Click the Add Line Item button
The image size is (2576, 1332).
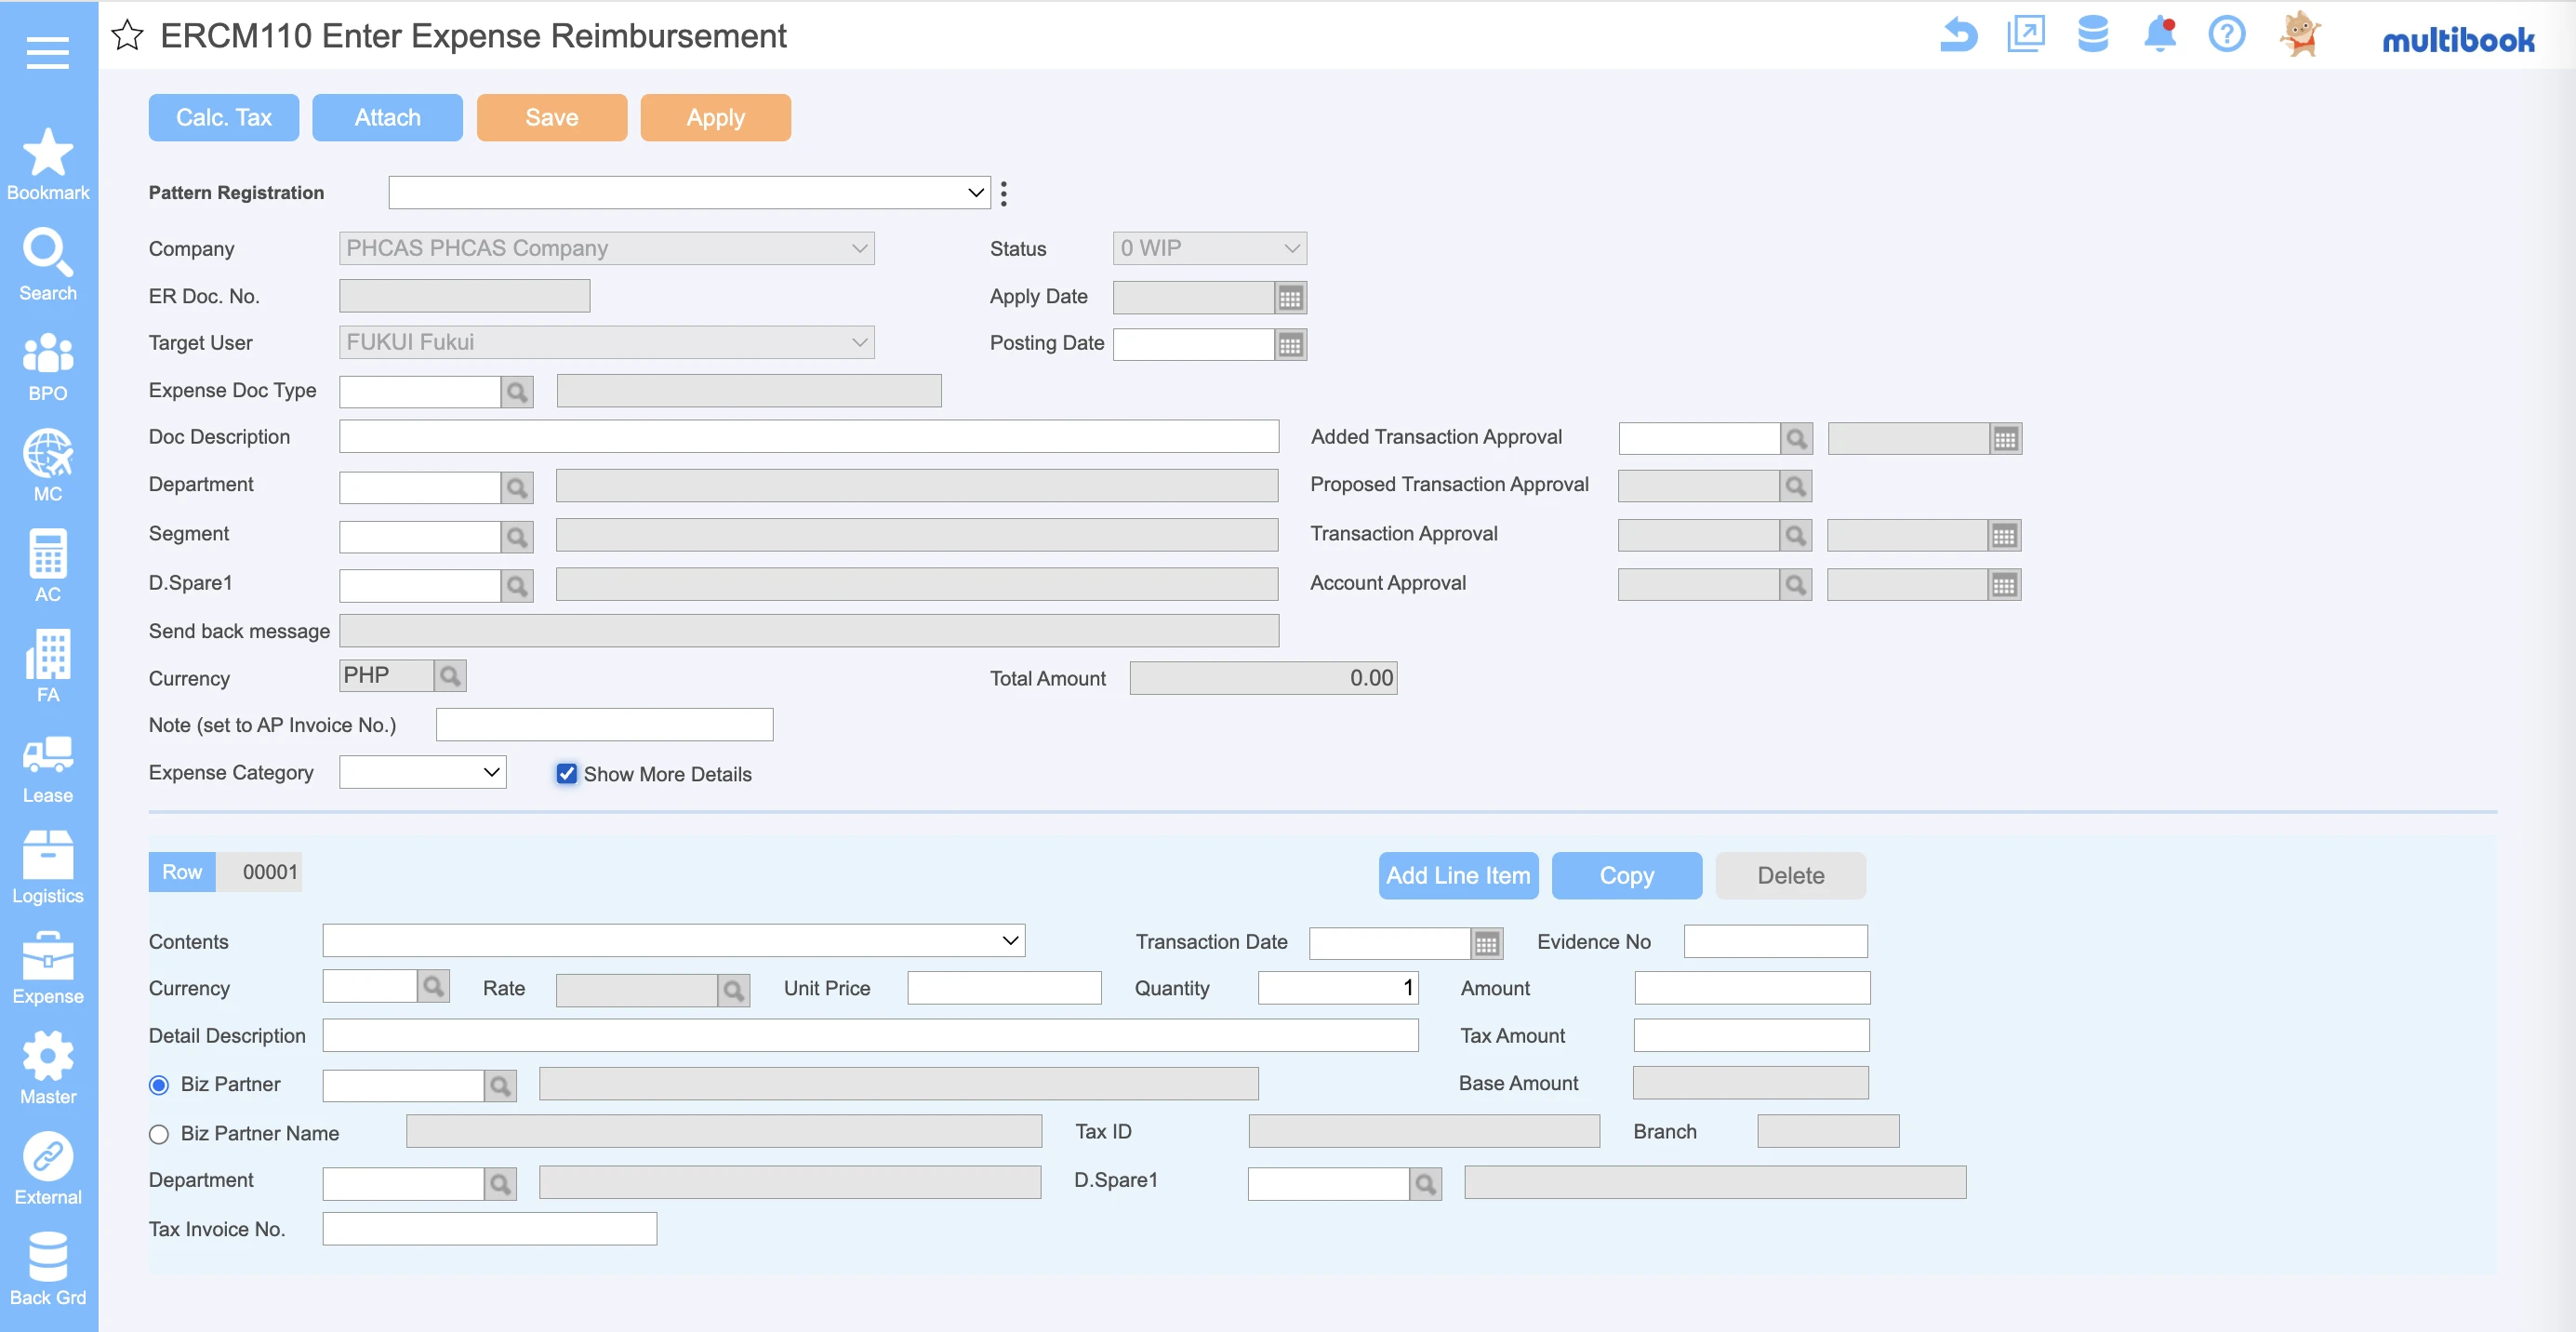[x=1457, y=876]
